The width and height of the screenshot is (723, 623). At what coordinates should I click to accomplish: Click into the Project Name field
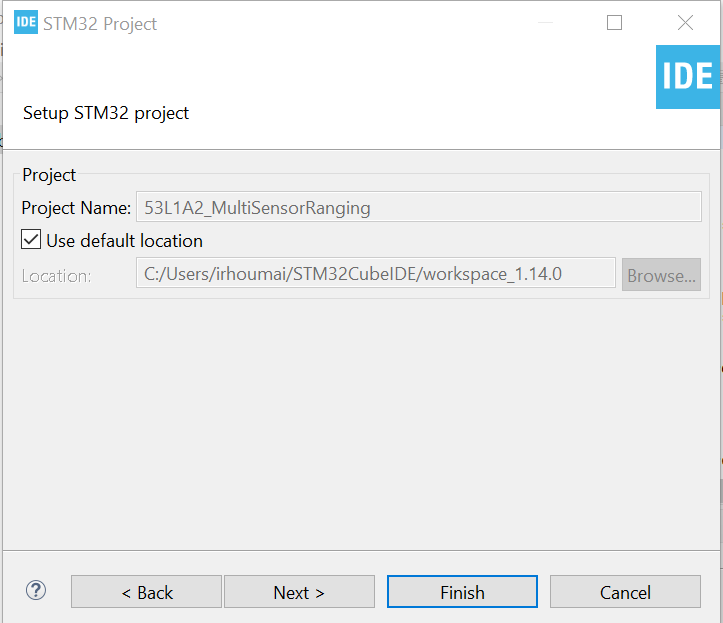tap(417, 208)
